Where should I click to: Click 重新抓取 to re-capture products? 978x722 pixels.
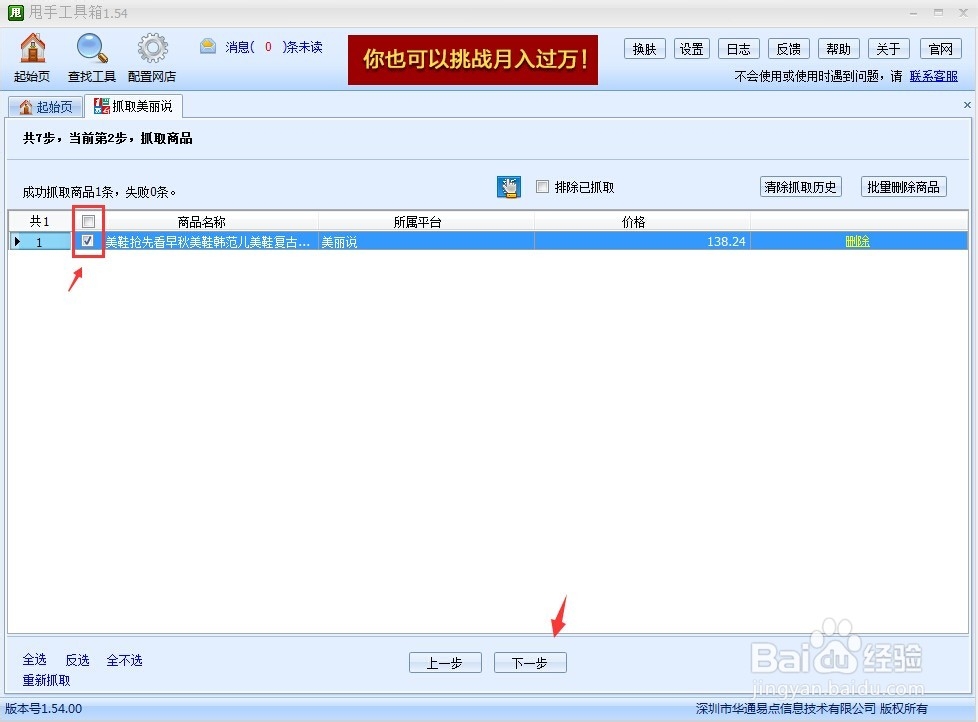coord(46,680)
